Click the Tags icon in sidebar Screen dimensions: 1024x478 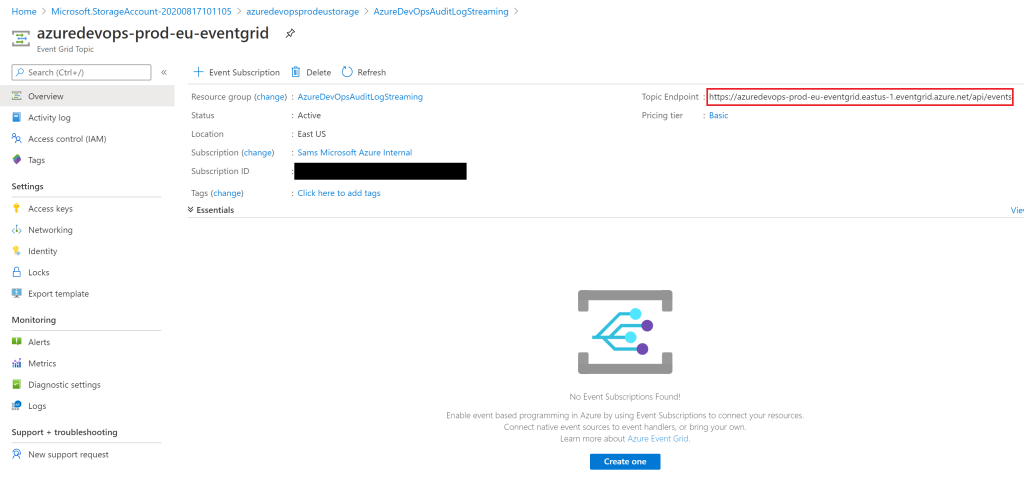pyautogui.click(x=17, y=160)
